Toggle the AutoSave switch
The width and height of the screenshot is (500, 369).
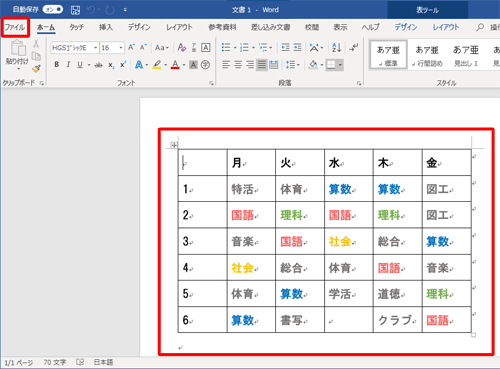click(x=53, y=10)
